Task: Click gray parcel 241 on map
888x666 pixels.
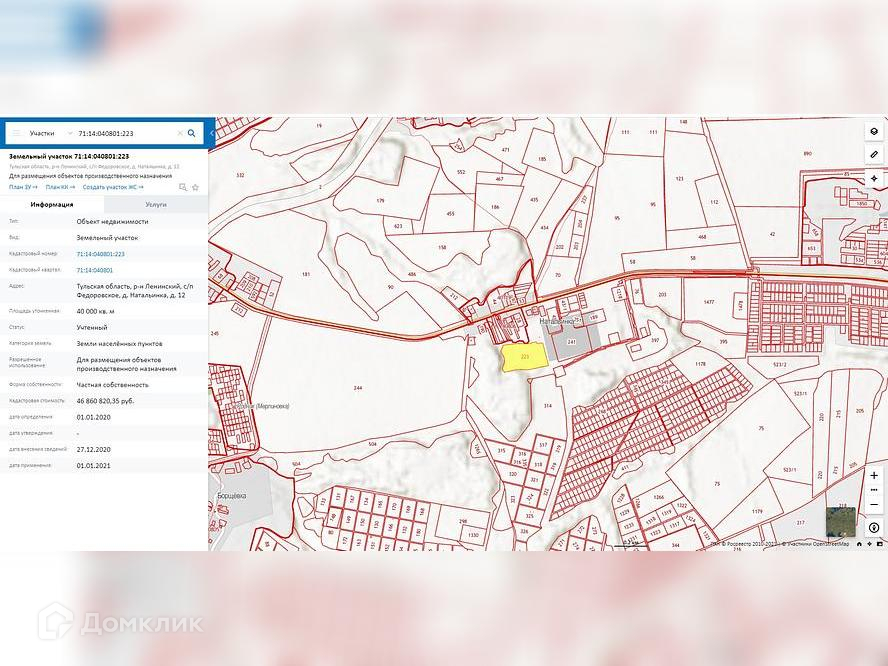Action: tap(572, 342)
